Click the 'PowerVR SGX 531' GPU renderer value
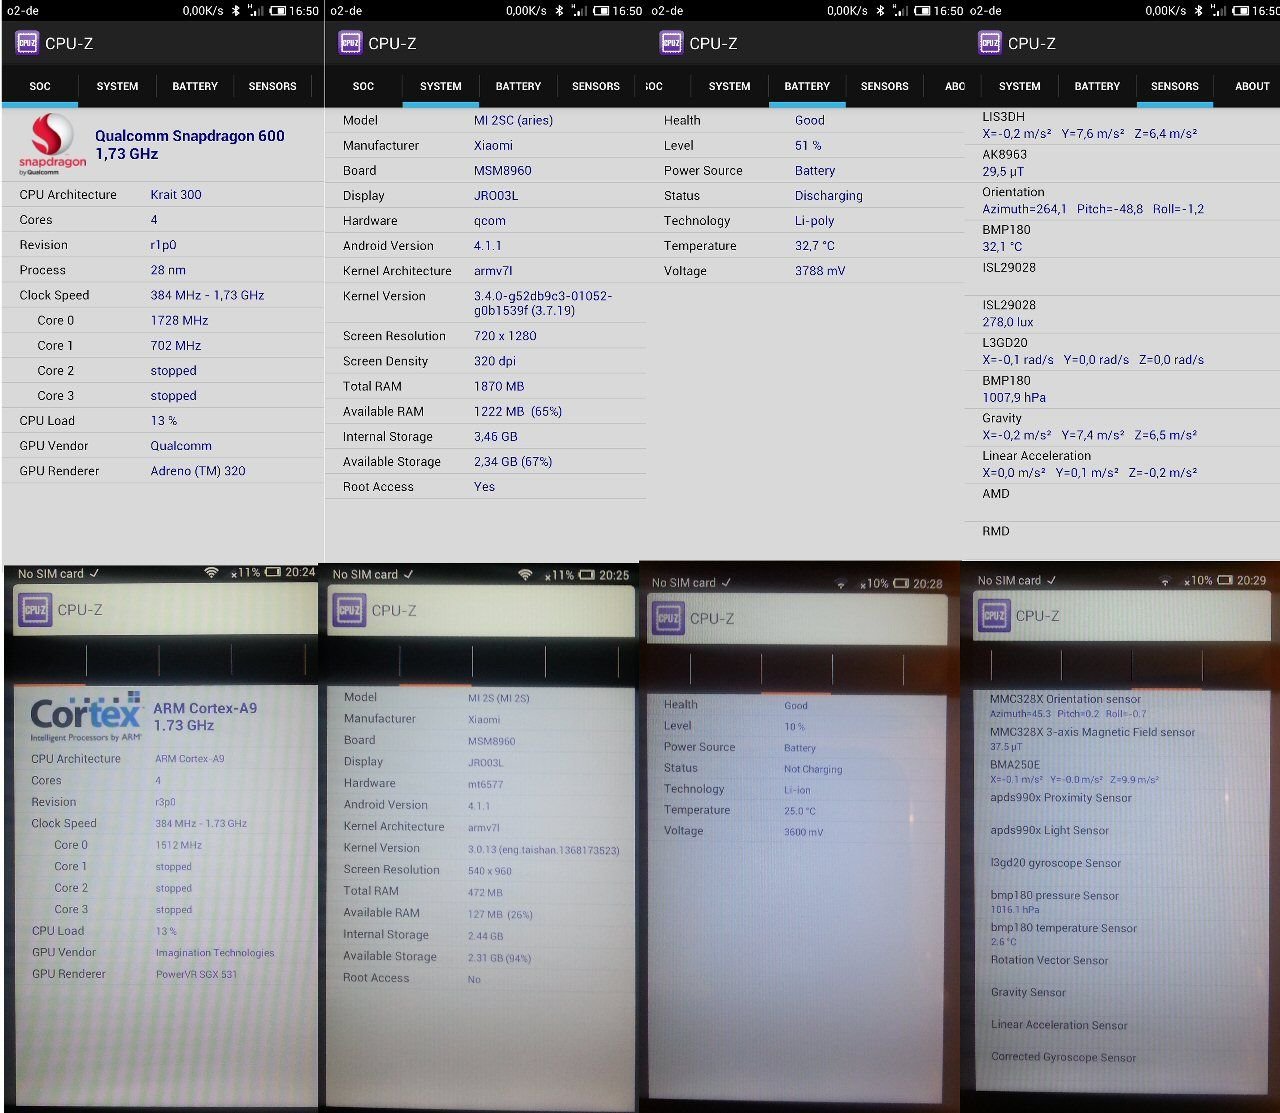This screenshot has width=1280, height=1113. click(196, 974)
